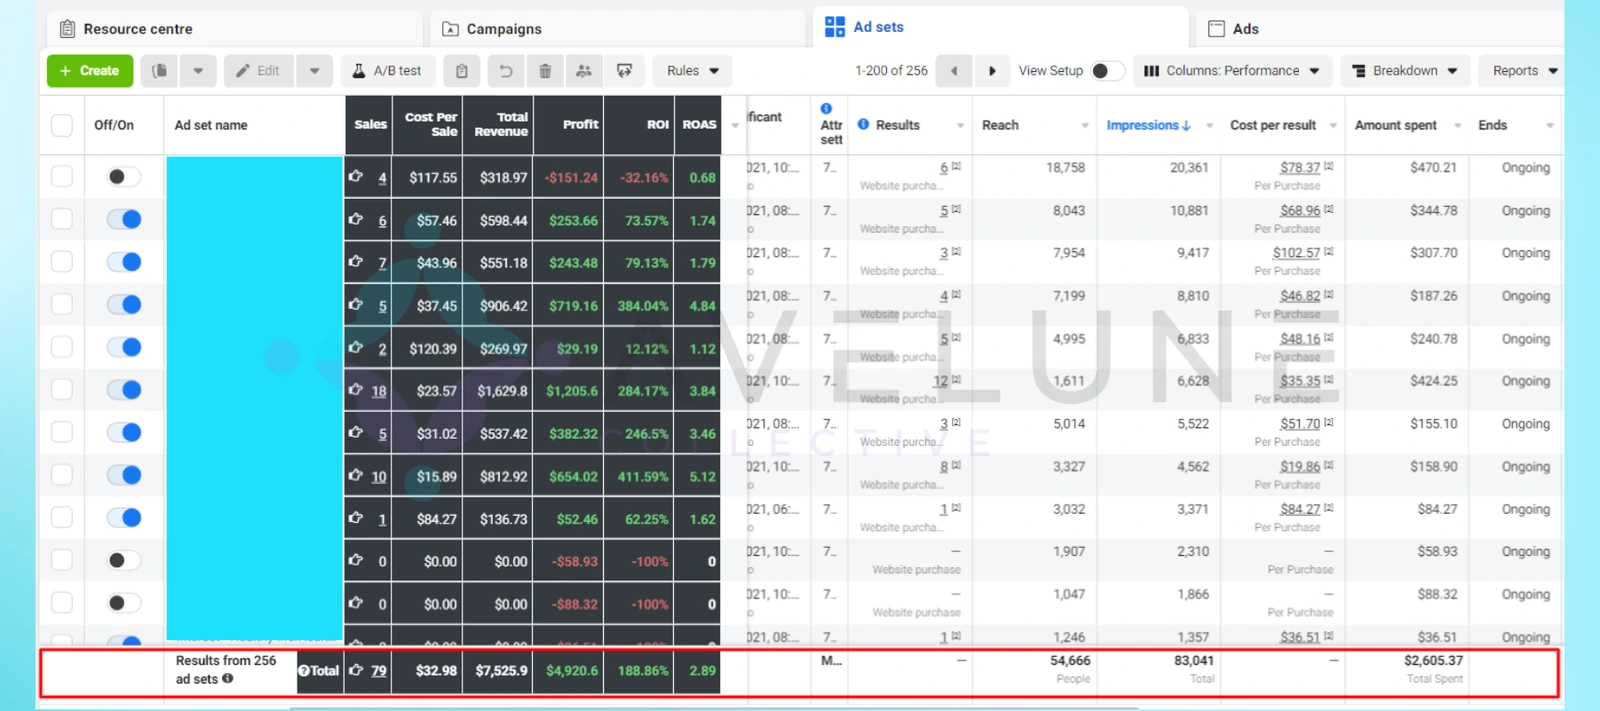Open the Breakdown dropdown
1600x711 pixels.
tap(1405, 71)
